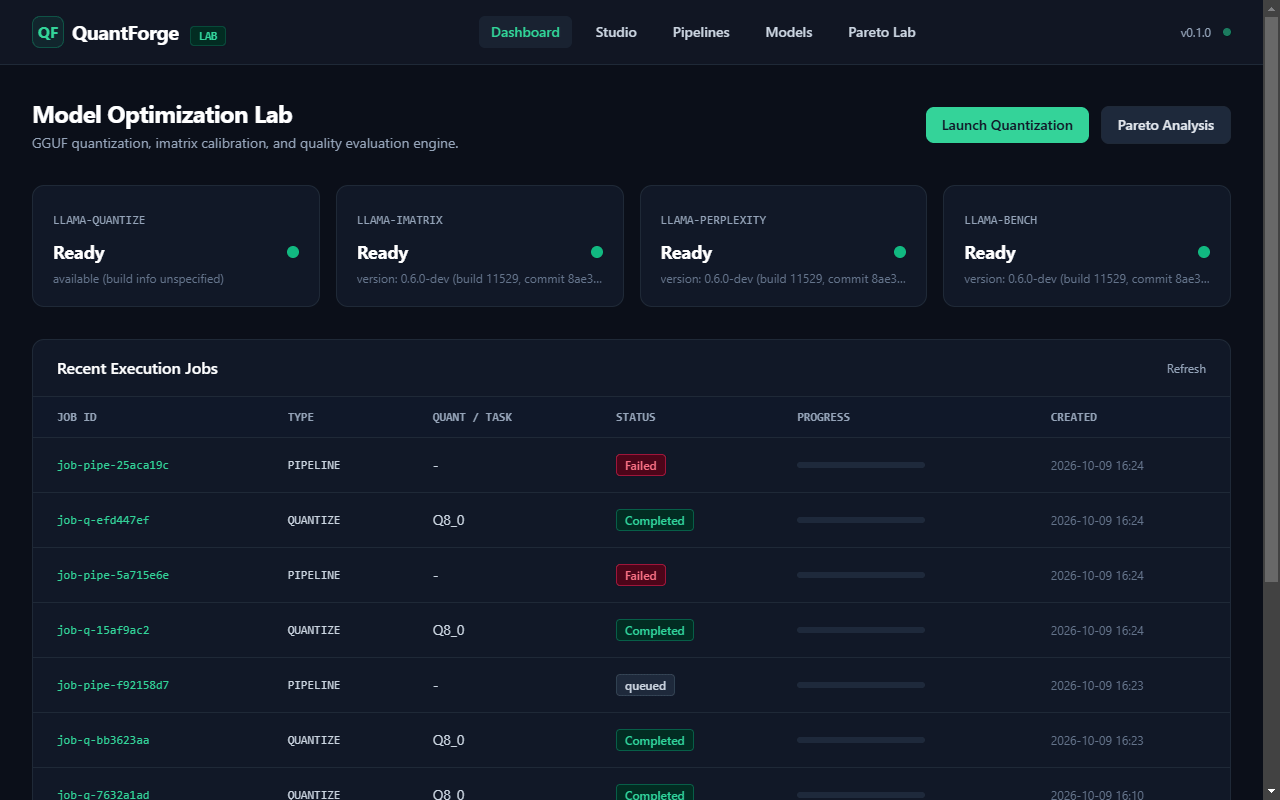
Task: Click the page vertical scrollbar
Action: pos(1272,300)
